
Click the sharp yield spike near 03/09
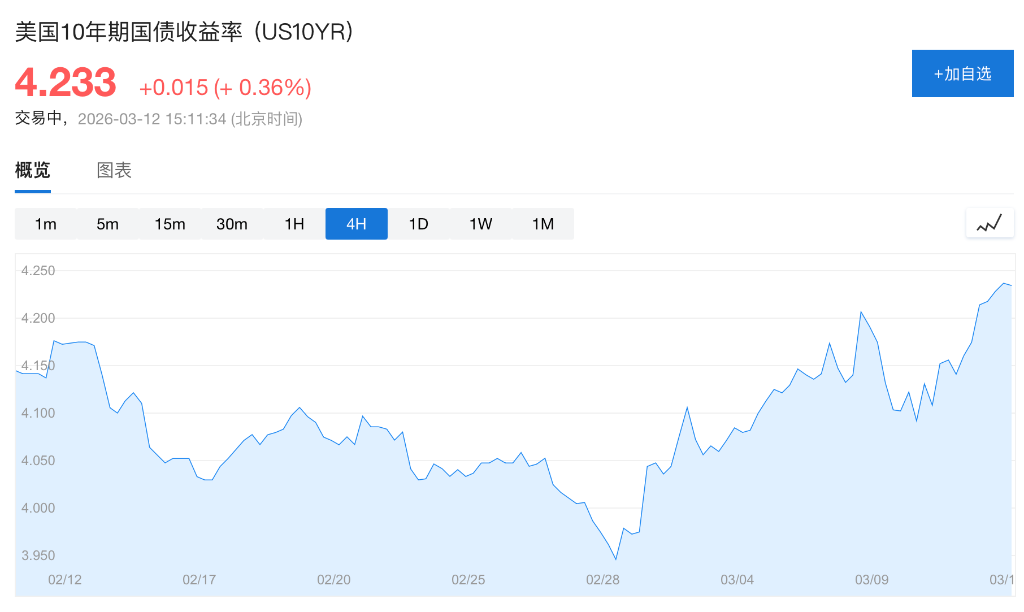pos(861,313)
